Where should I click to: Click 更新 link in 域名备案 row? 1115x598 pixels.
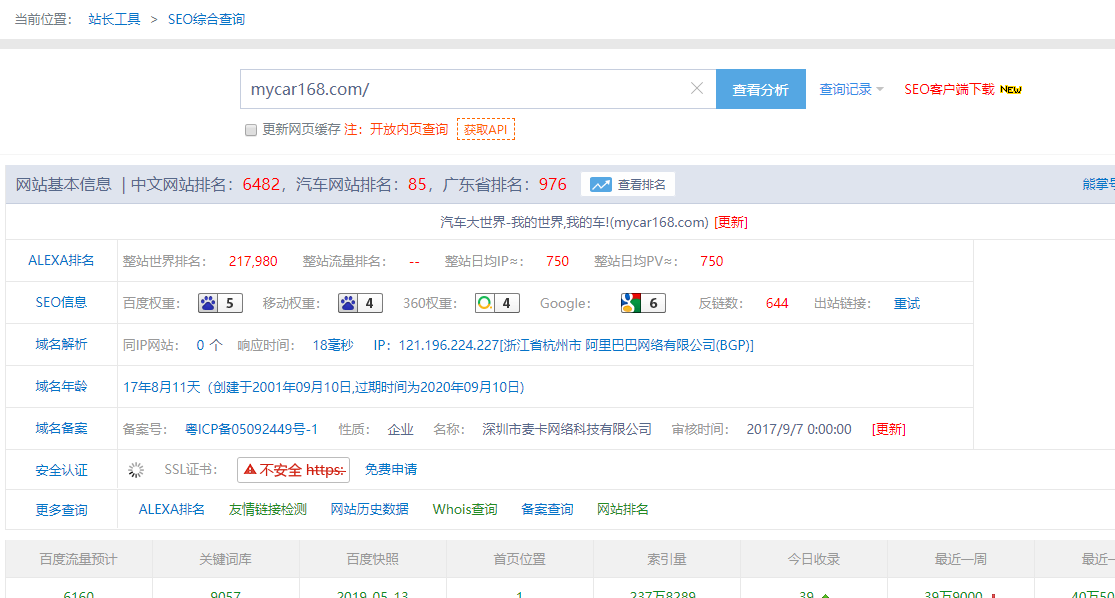tap(888, 429)
